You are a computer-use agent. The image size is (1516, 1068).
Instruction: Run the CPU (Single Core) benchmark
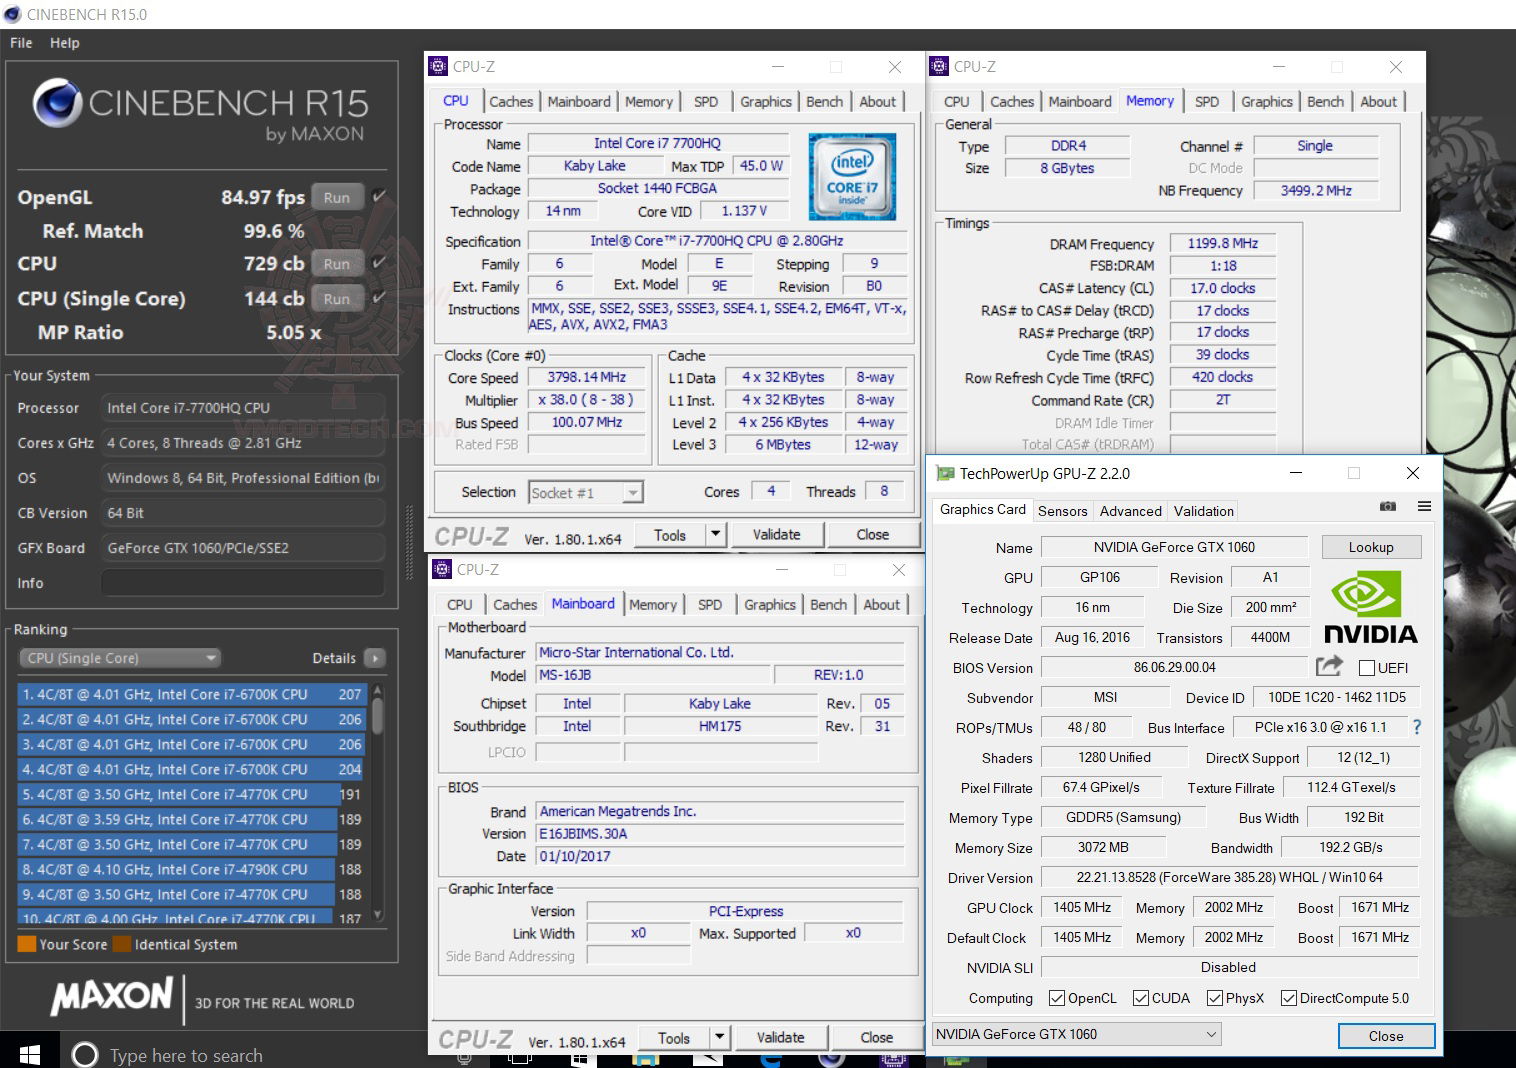point(337,299)
